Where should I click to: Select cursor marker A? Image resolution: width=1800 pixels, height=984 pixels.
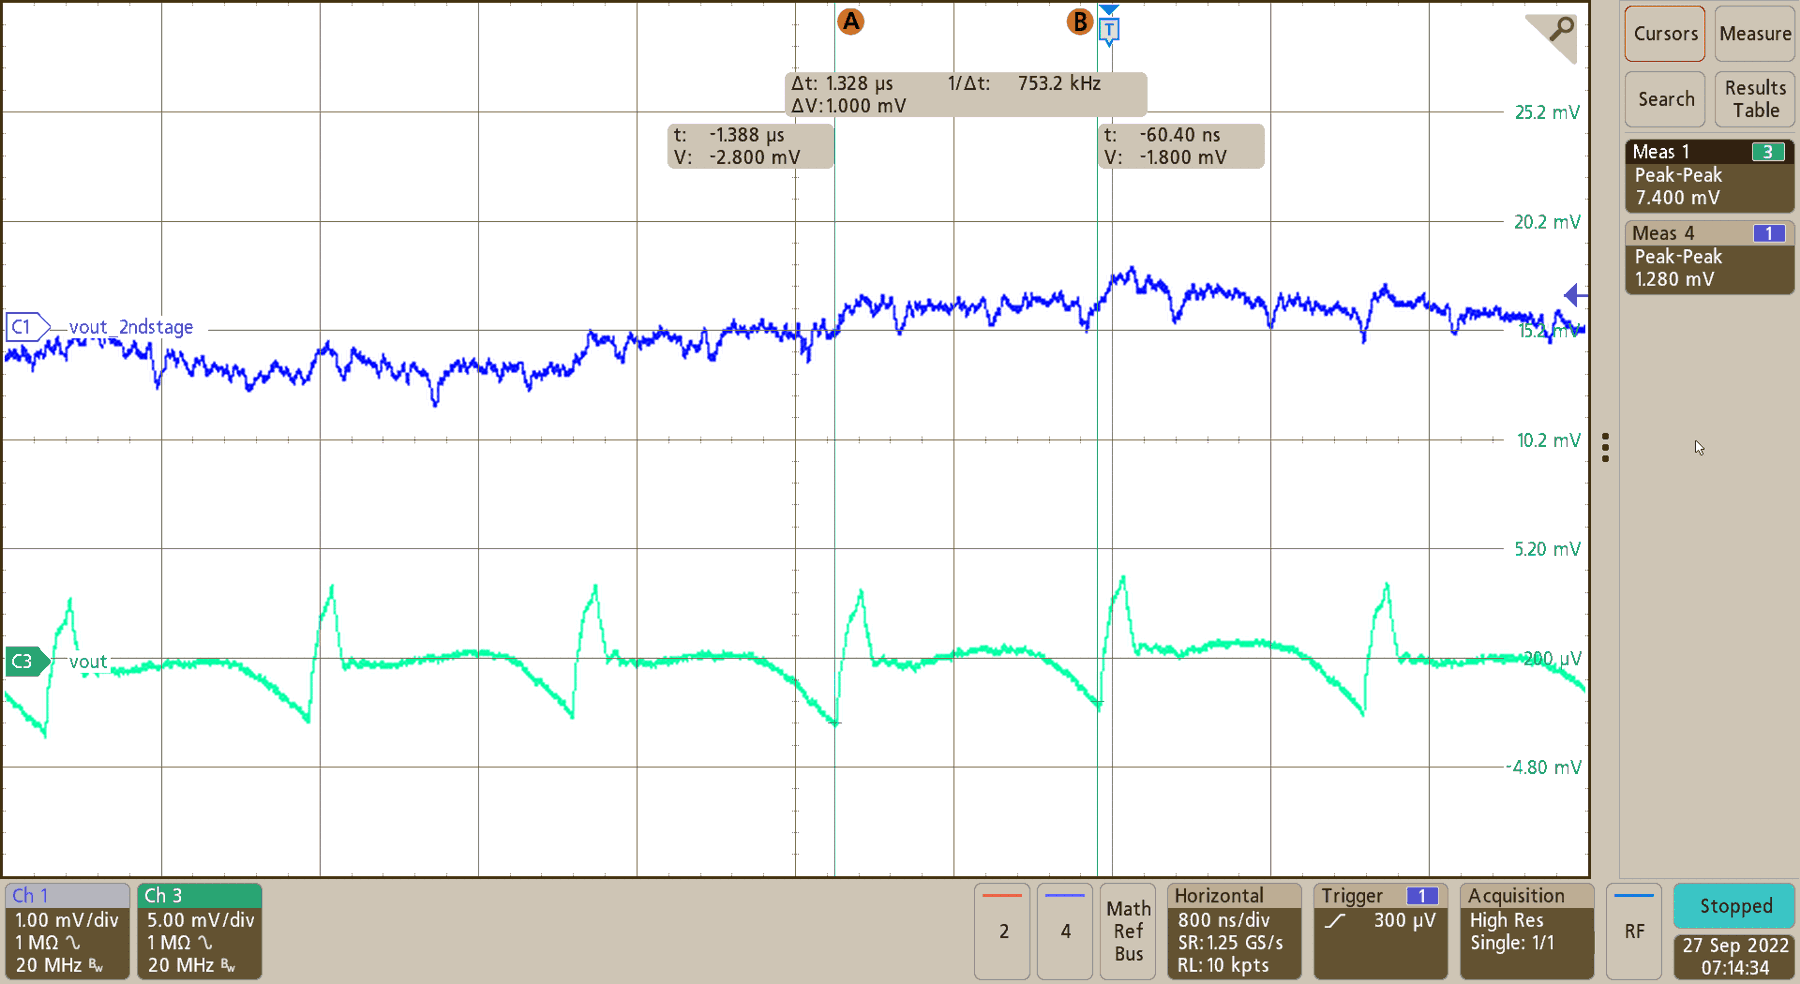(850, 20)
